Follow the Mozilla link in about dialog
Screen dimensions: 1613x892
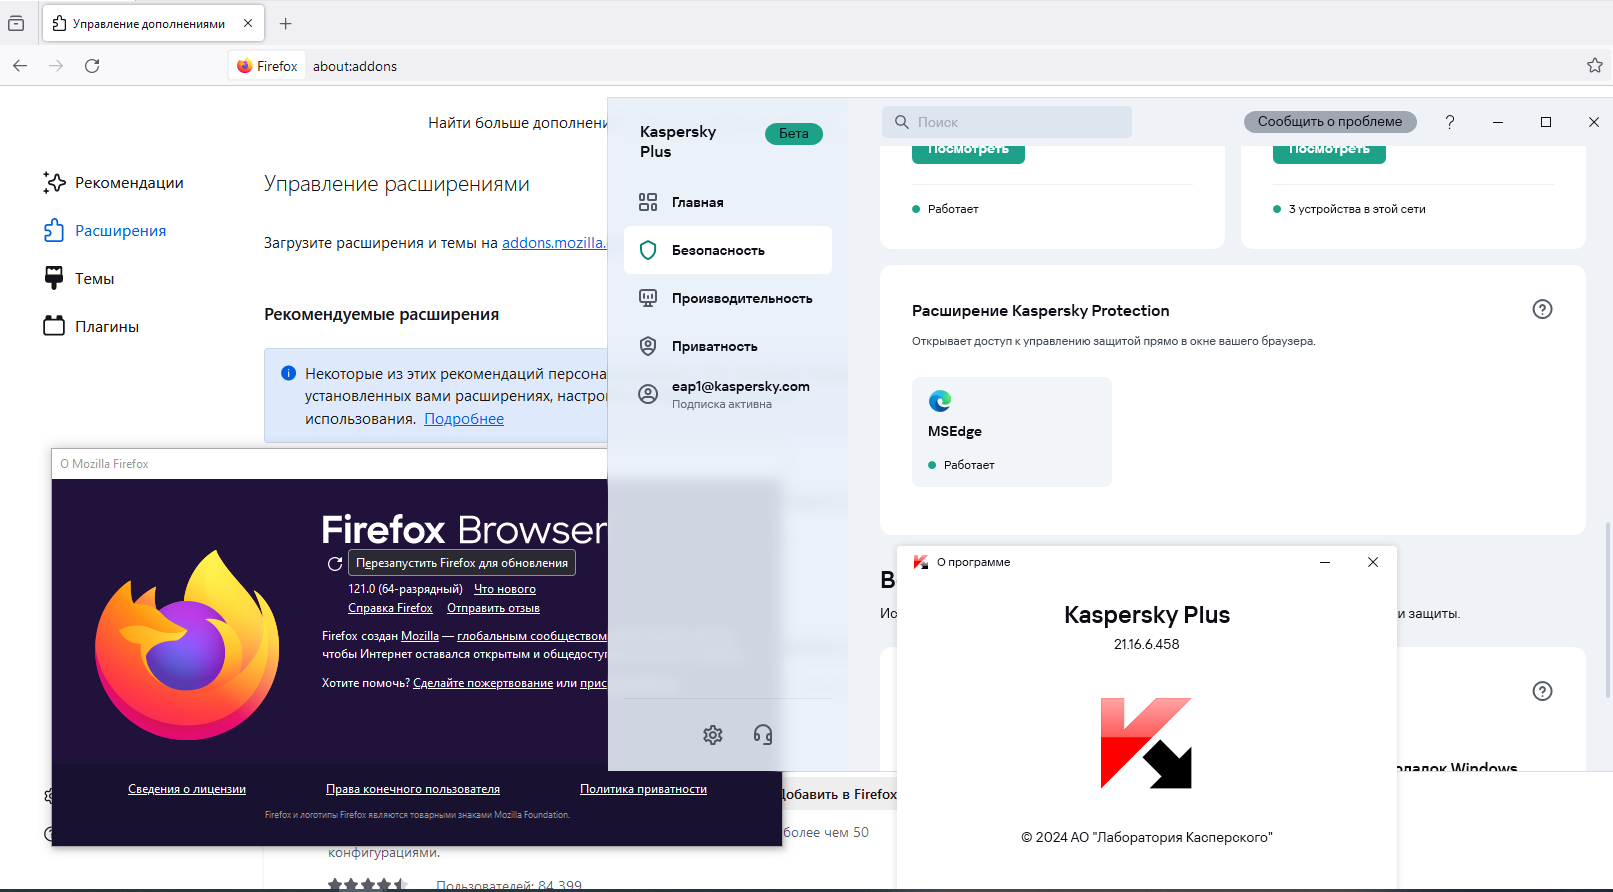(420, 636)
